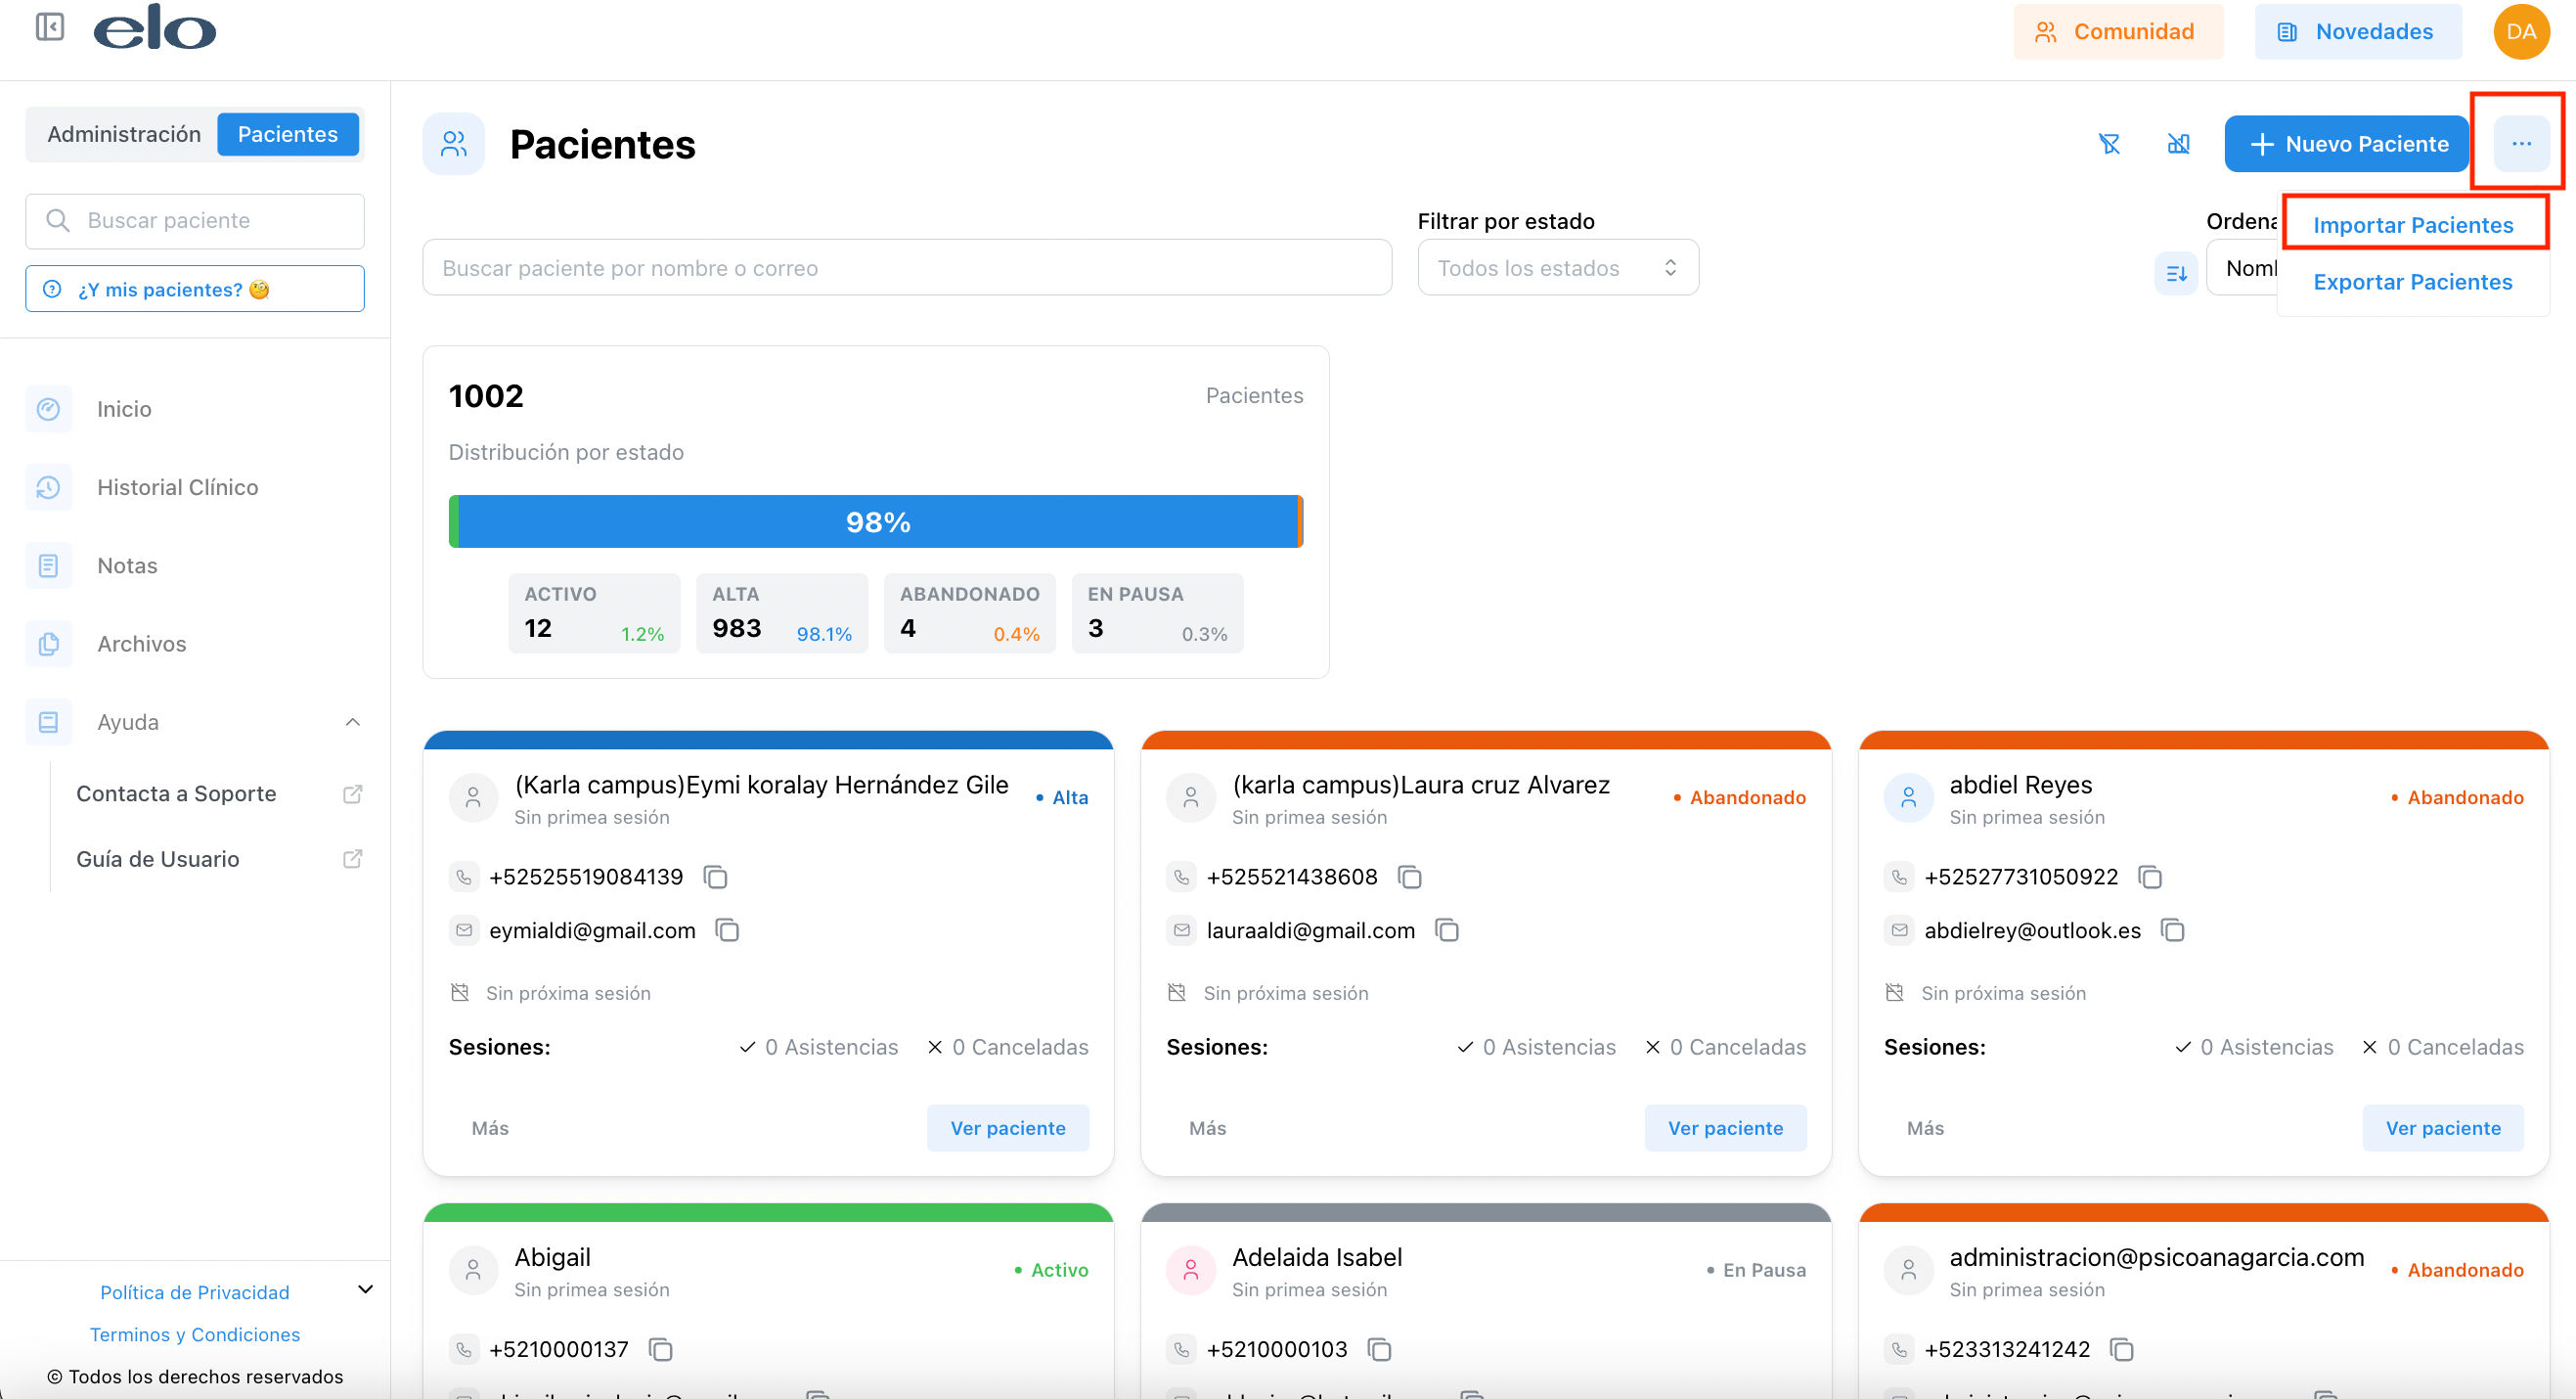Copy email abdielrey@outlook.es
The image size is (2576, 1399).
pos(2172,930)
